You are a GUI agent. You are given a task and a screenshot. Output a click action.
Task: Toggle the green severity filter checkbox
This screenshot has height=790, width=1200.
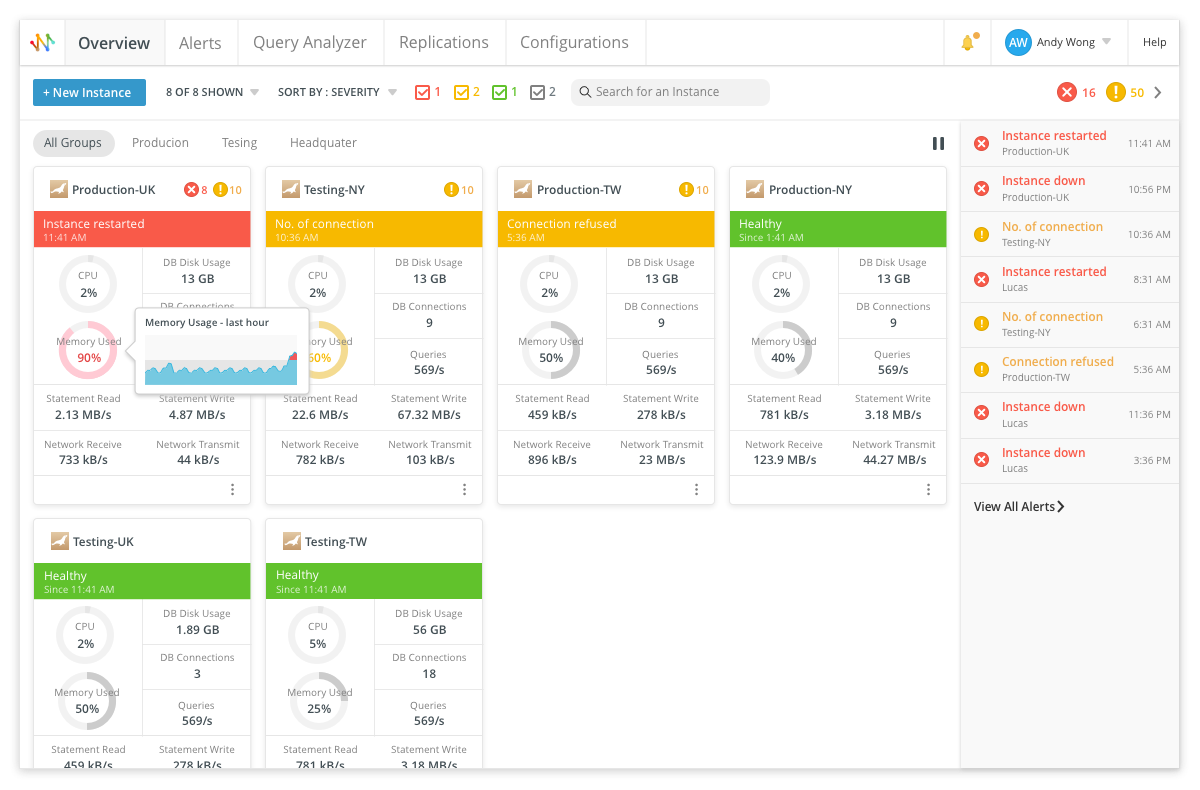click(x=500, y=92)
